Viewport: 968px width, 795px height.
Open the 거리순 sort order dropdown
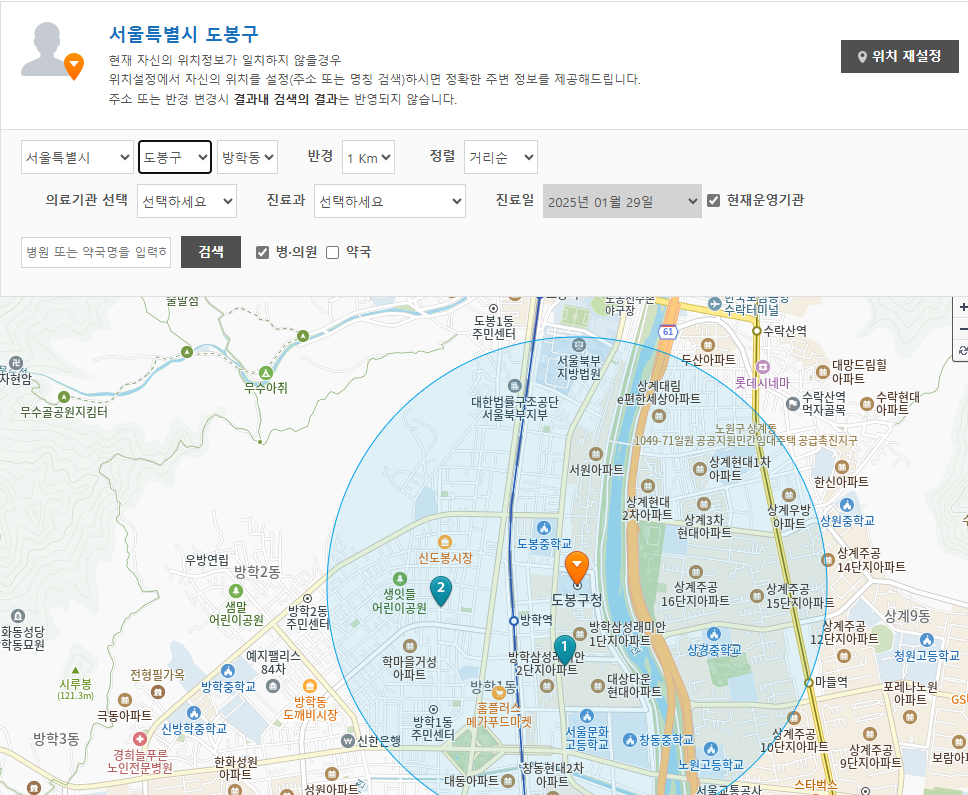pos(500,156)
